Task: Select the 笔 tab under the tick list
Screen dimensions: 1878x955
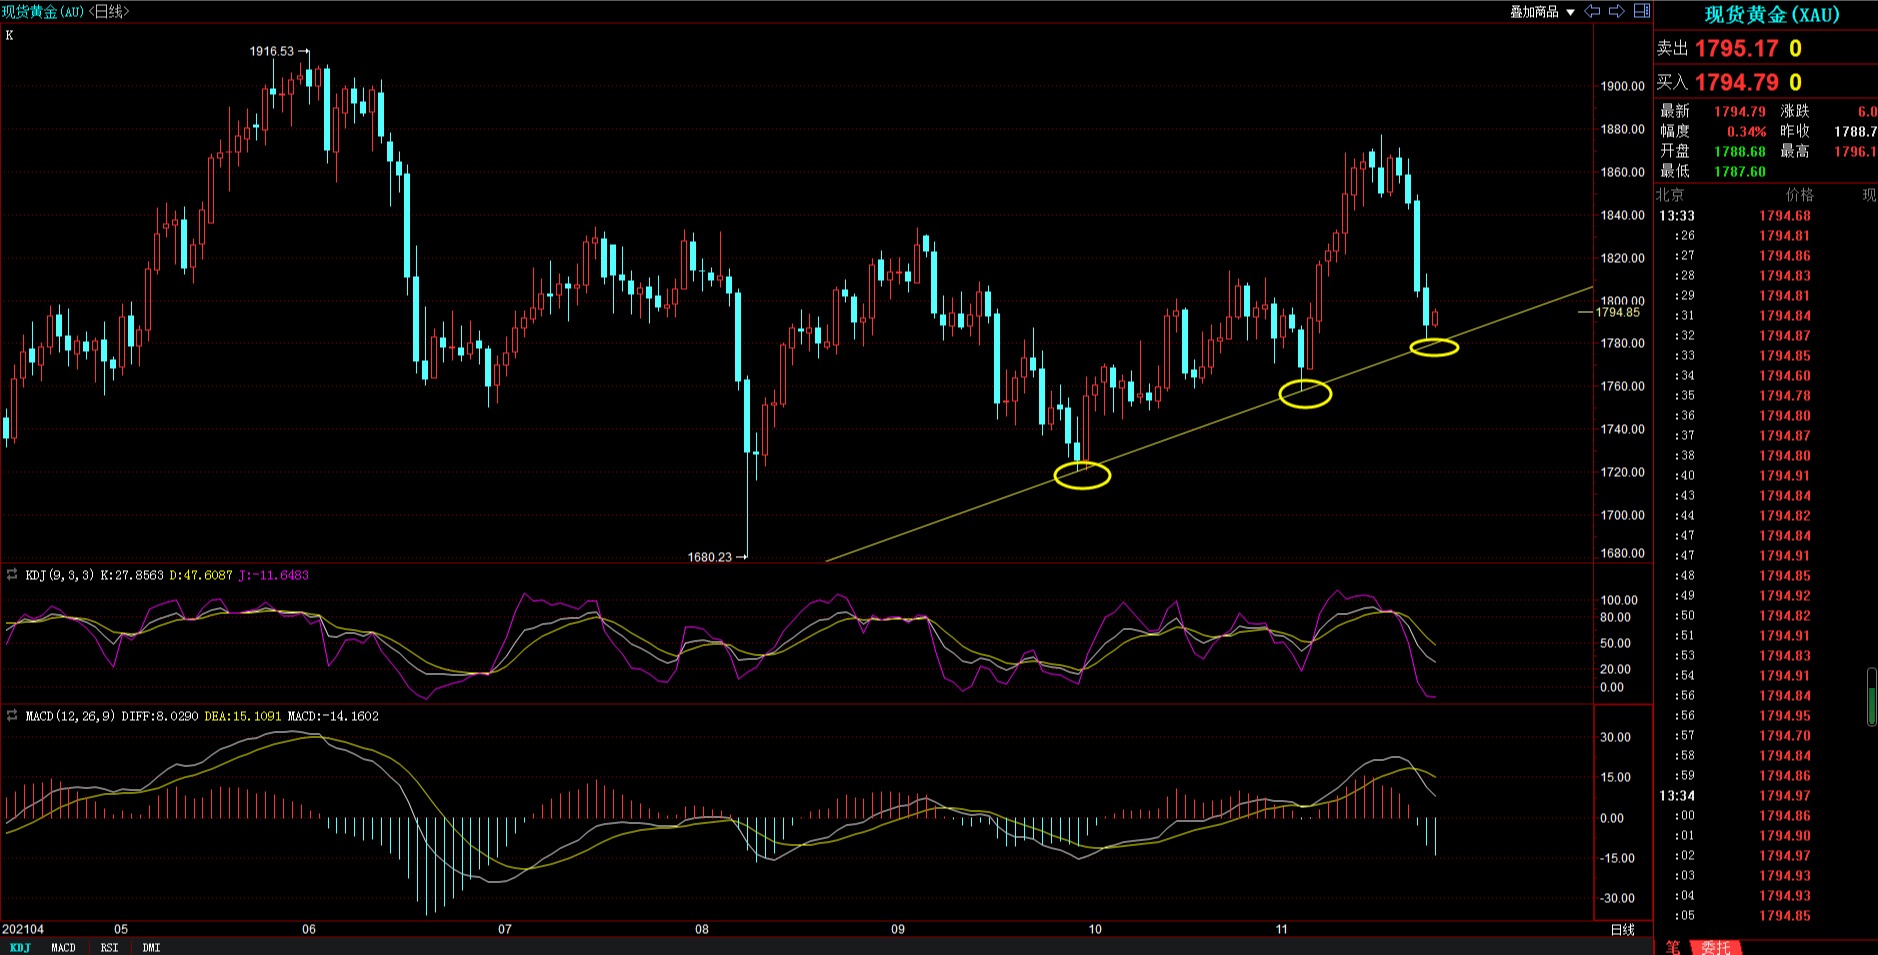Action: (1673, 947)
